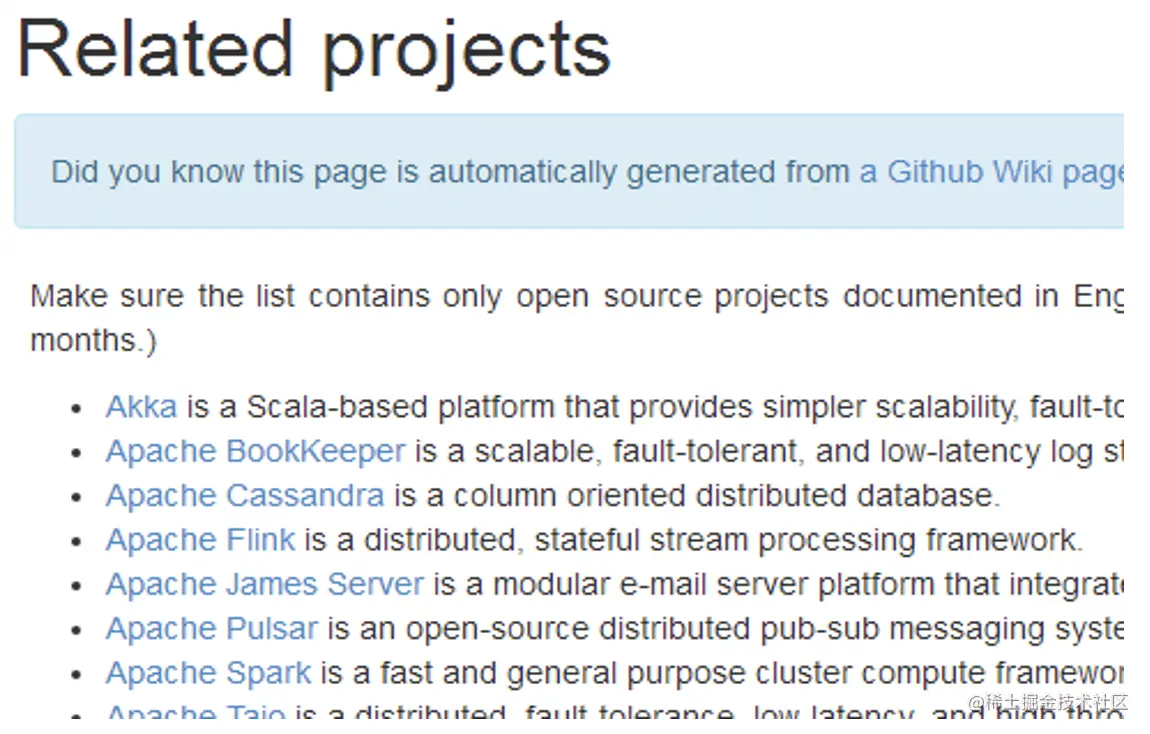Click the 'Related projects' heading
This screenshot has height=734, width=1150.
pyautogui.click(x=314, y=48)
